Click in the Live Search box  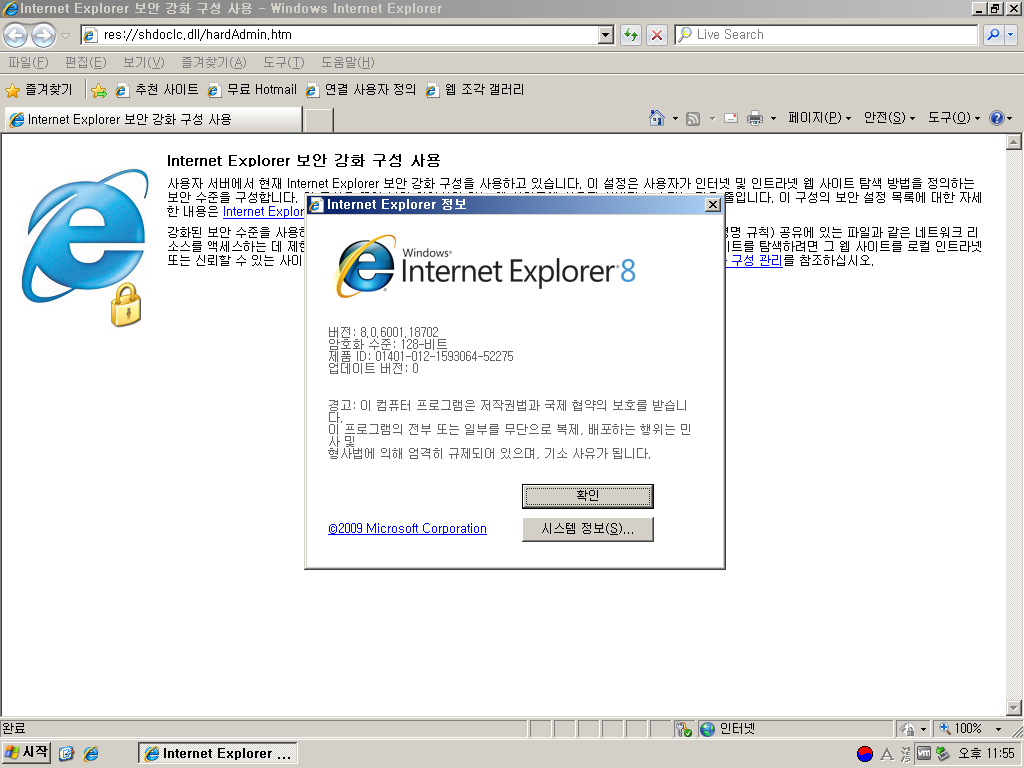coord(826,35)
